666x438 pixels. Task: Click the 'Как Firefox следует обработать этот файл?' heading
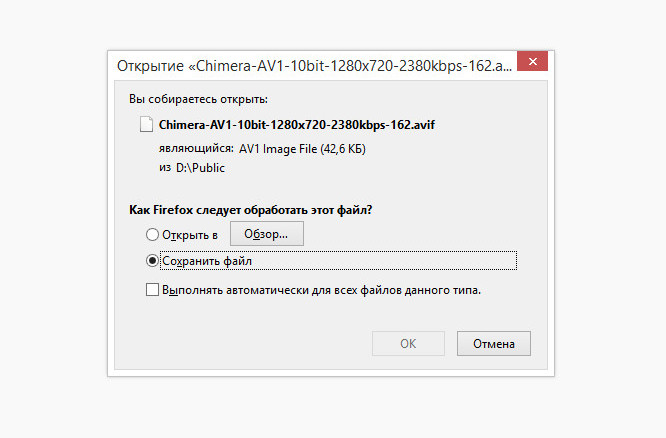(x=251, y=210)
